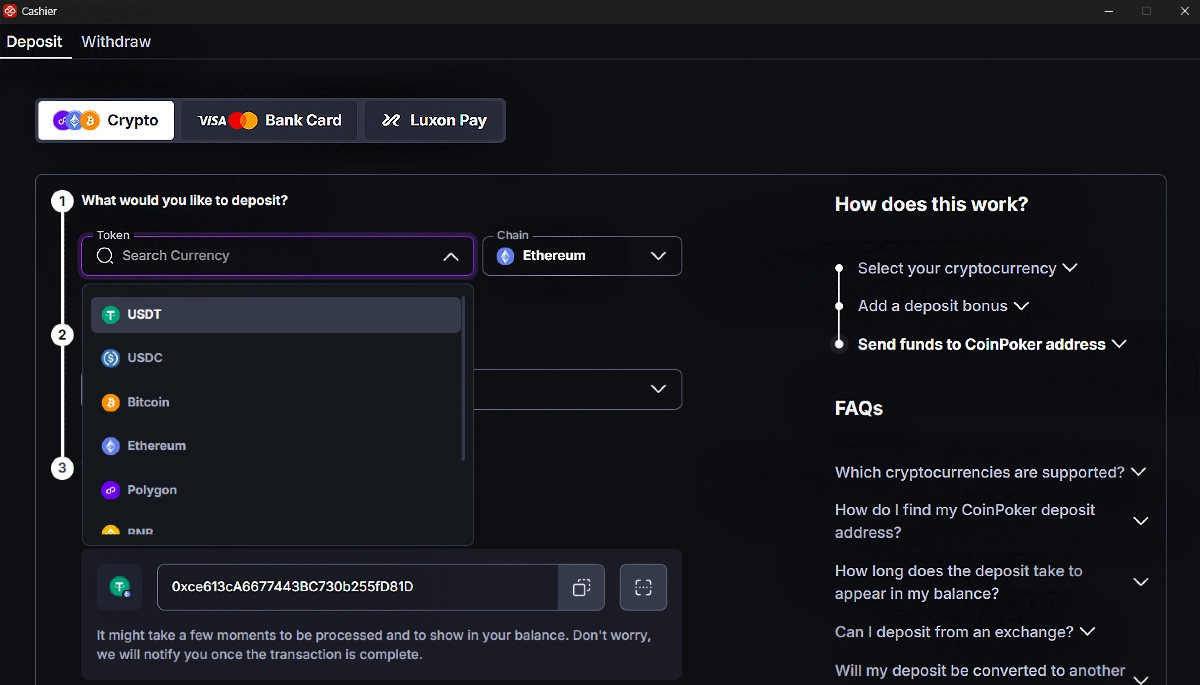Open the Deposit tab

click(x=34, y=42)
